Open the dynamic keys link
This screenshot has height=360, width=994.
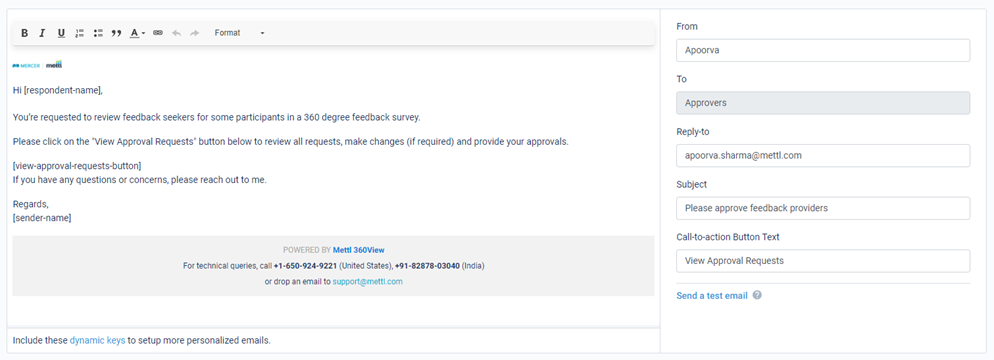[98, 340]
